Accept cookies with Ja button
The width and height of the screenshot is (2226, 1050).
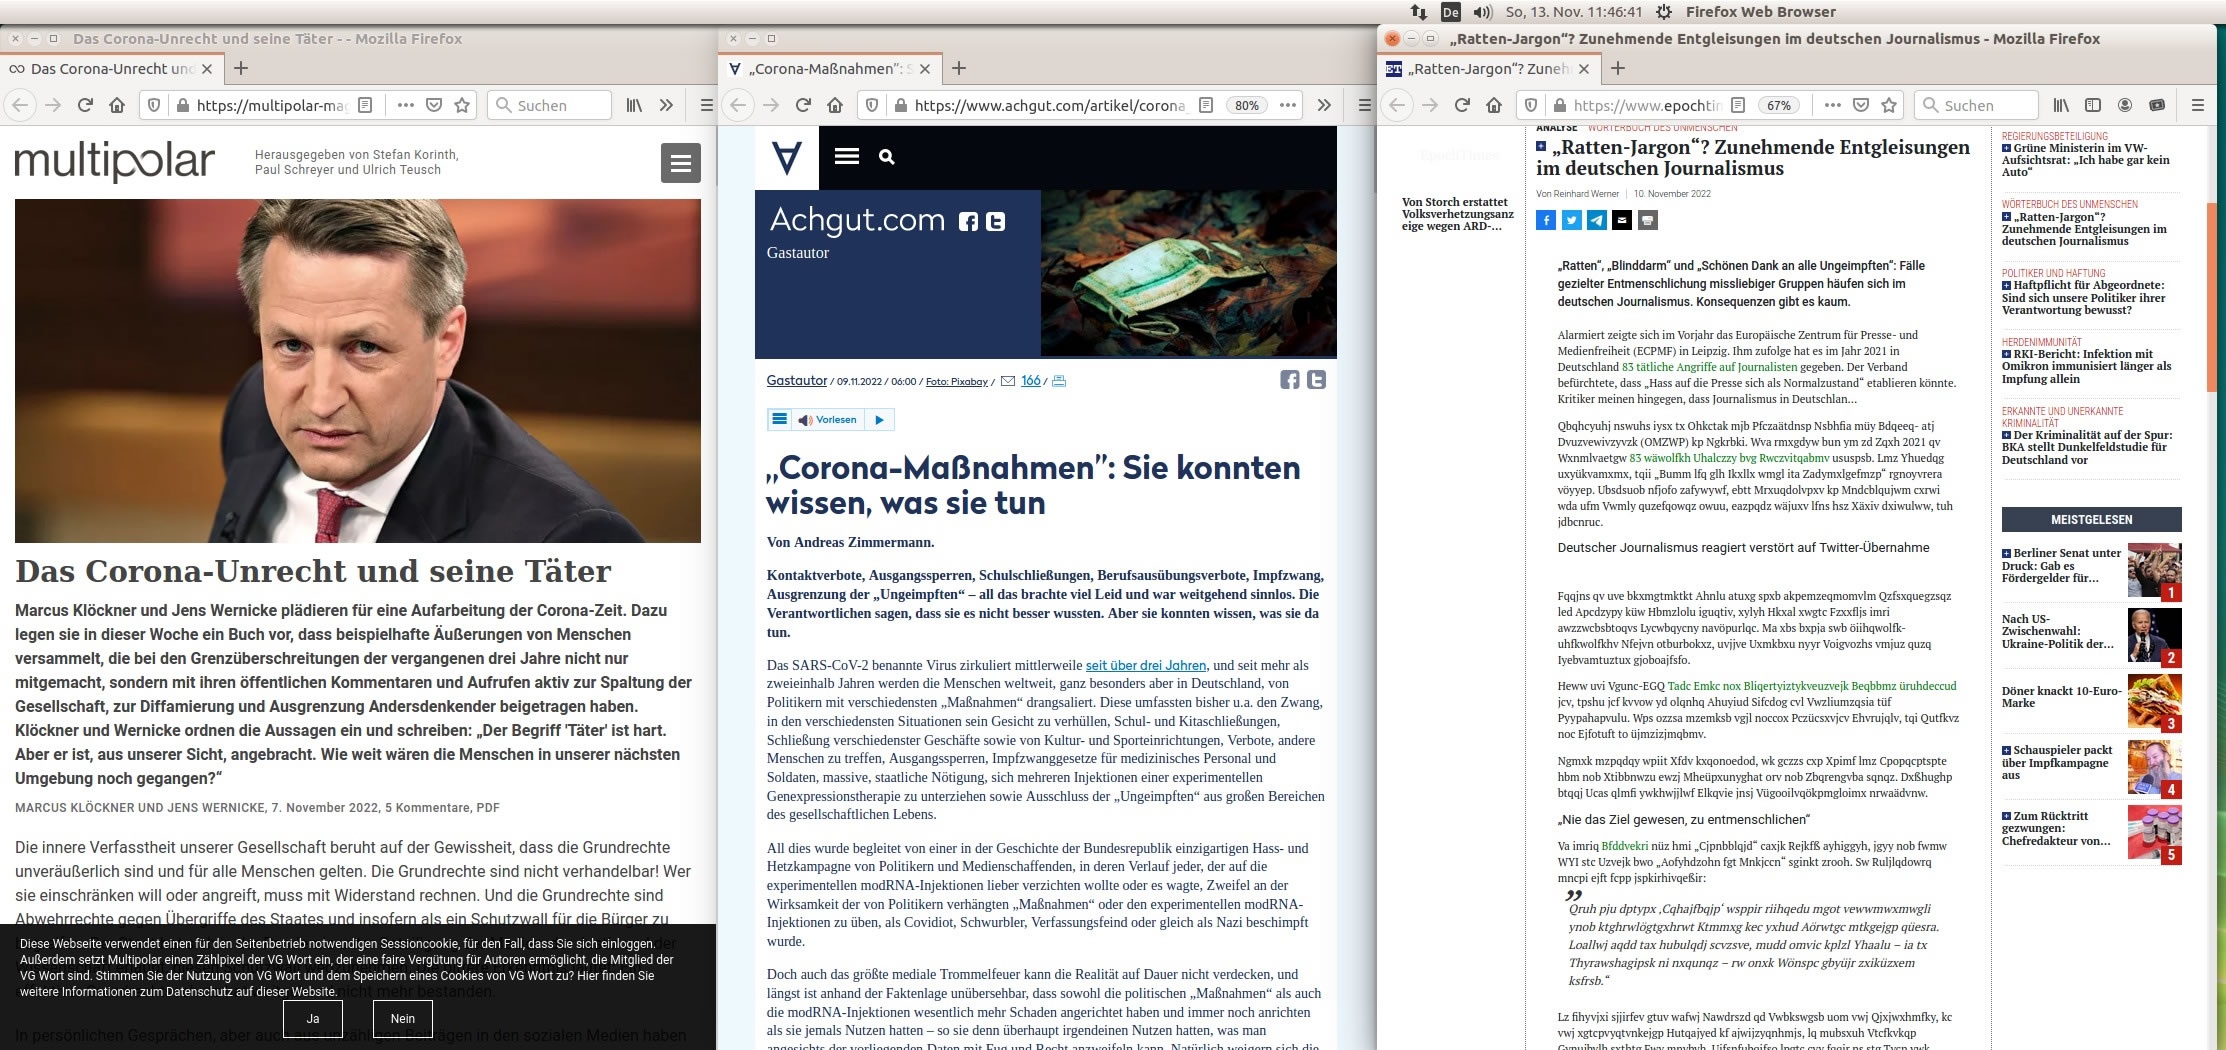(313, 1018)
